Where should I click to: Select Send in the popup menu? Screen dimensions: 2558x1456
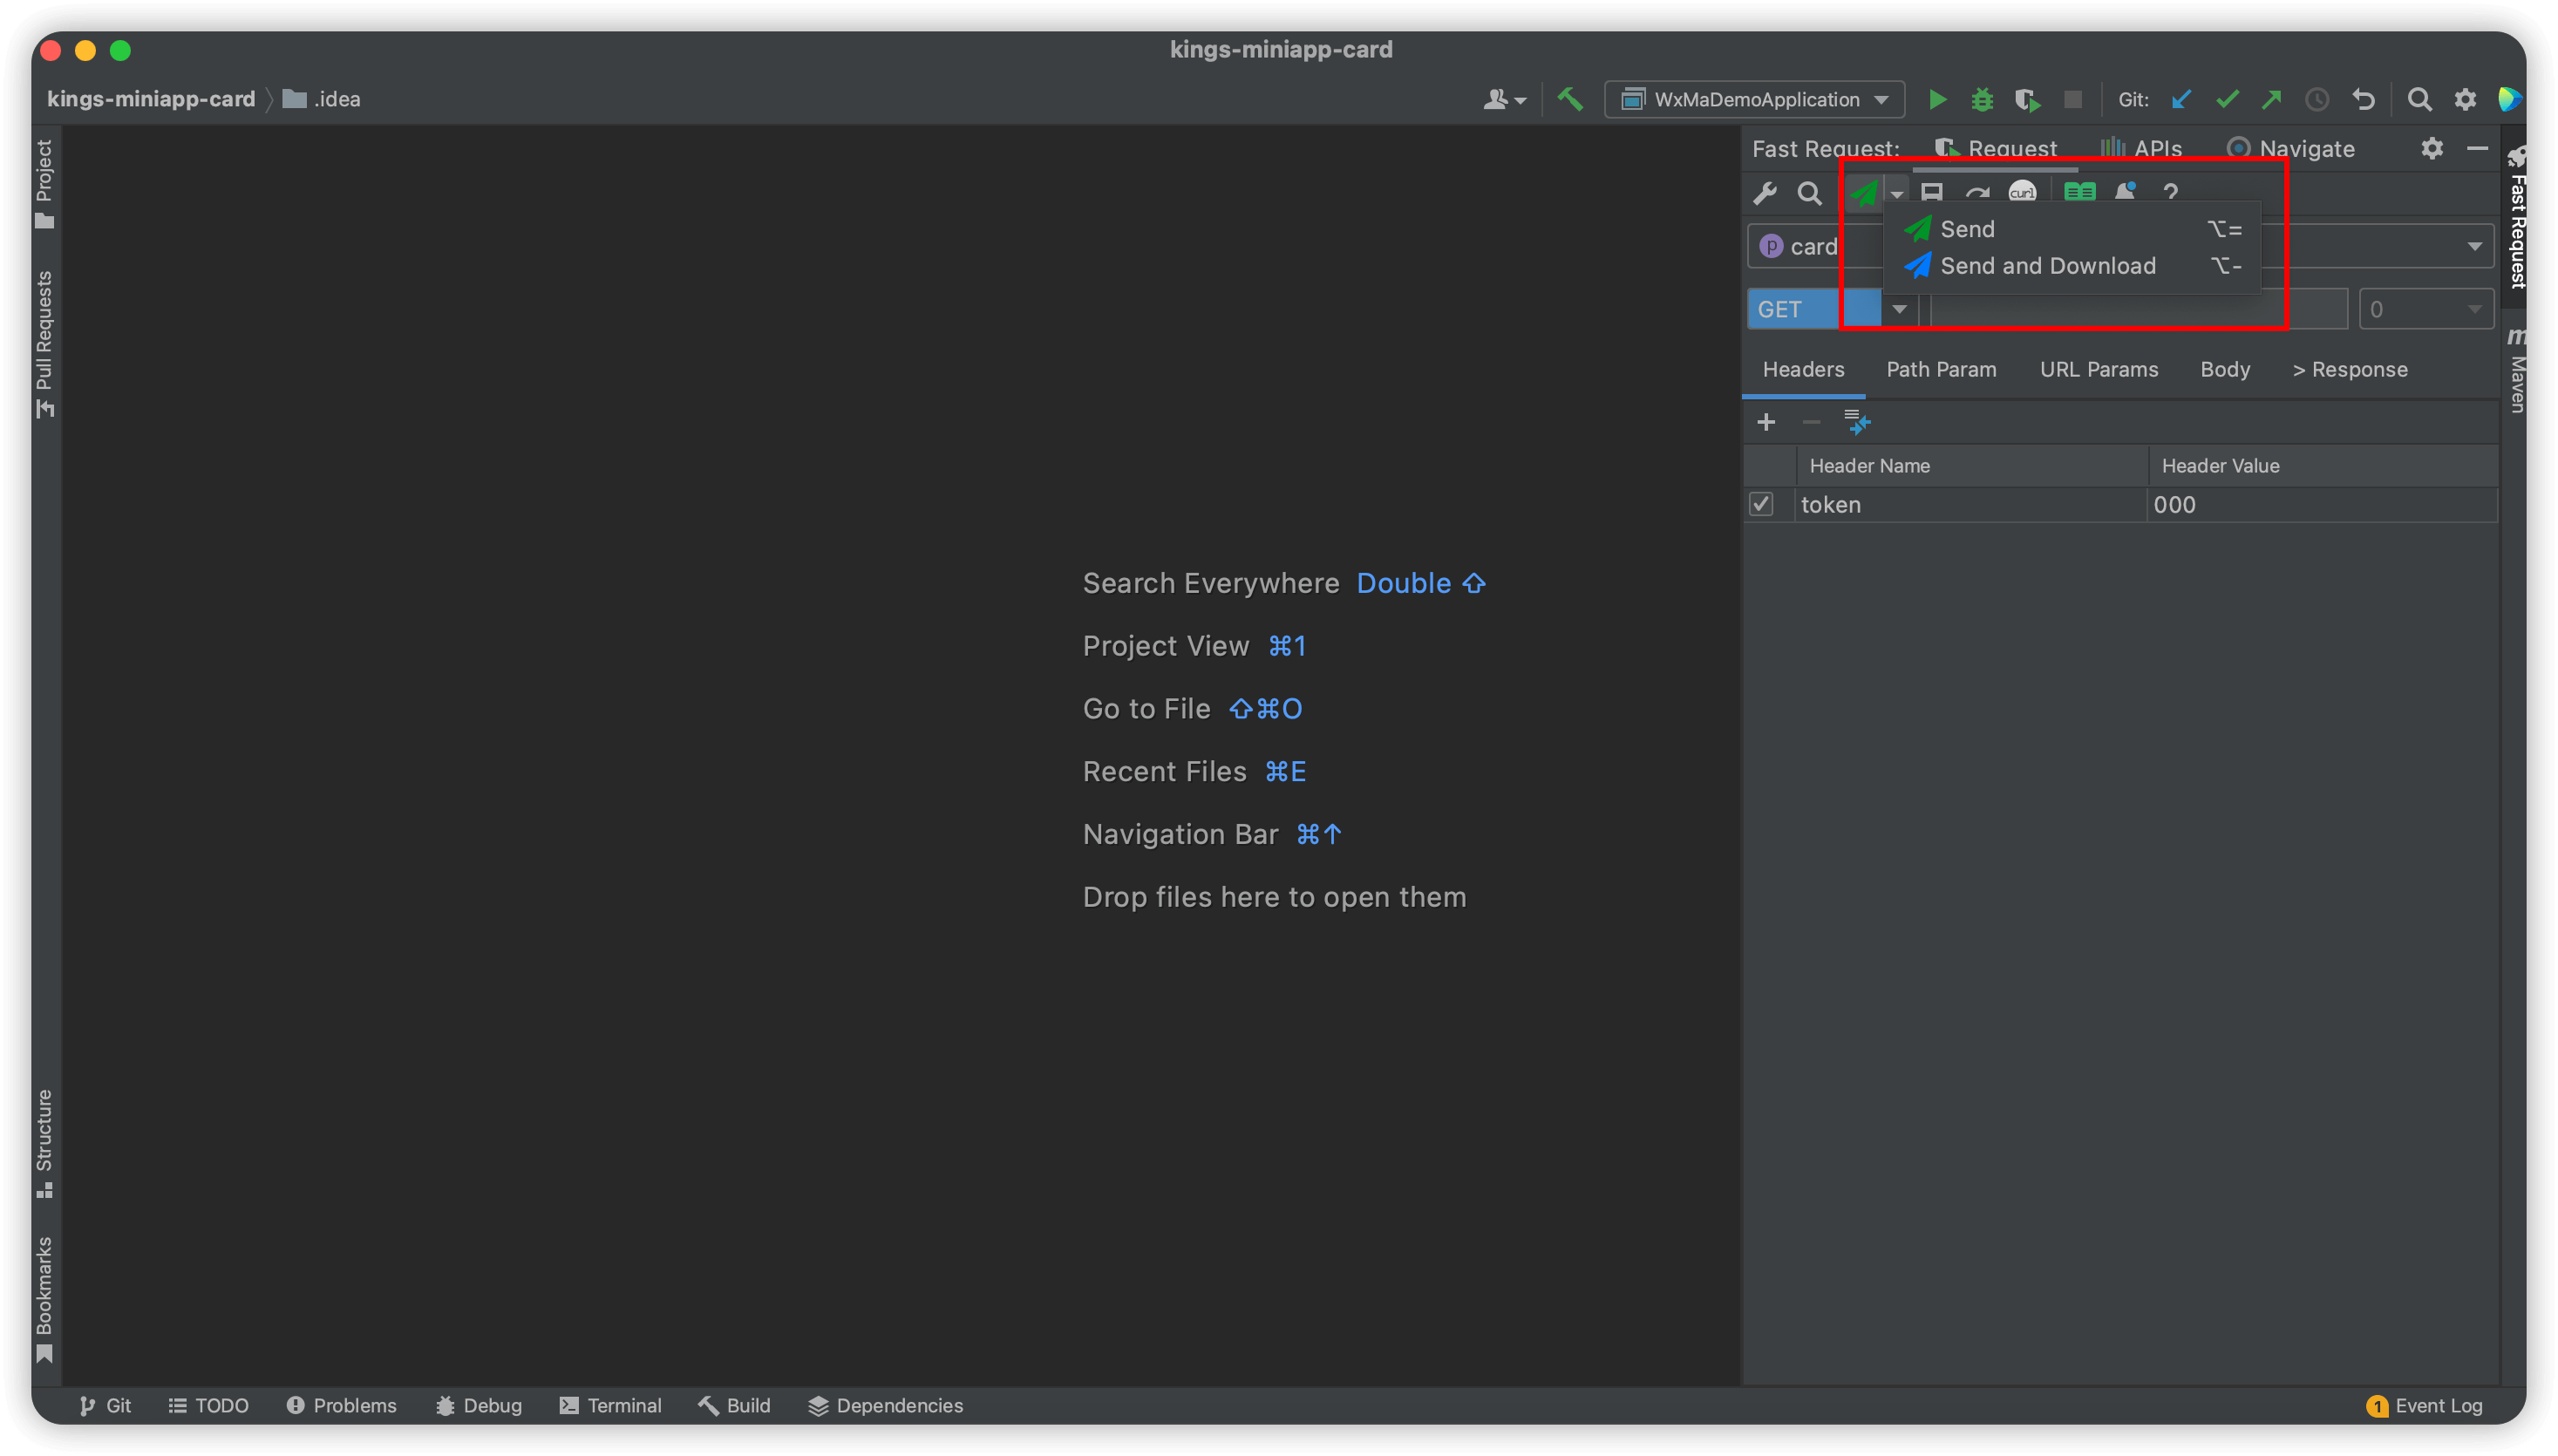click(x=1967, y=229)
